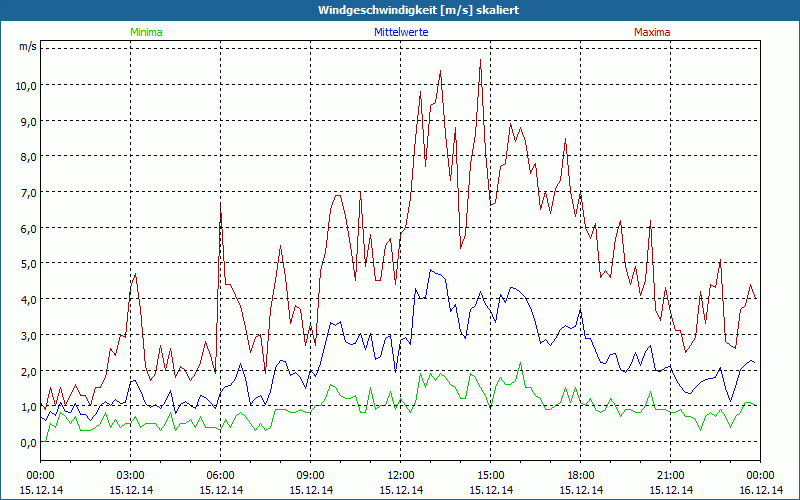Click the 0,0 y-axis value
800x500 pixels.
pyautogui.click(x=29, y=443)
